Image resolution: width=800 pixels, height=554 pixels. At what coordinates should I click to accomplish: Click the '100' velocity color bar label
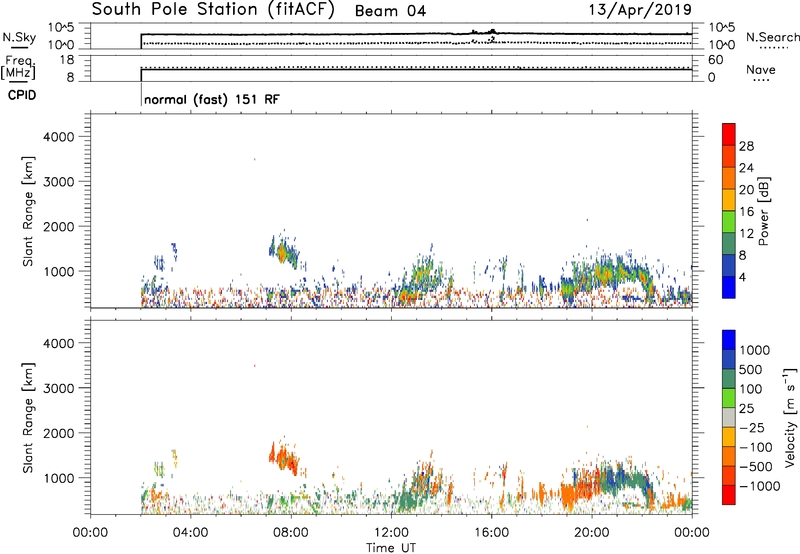coord(753,389)
